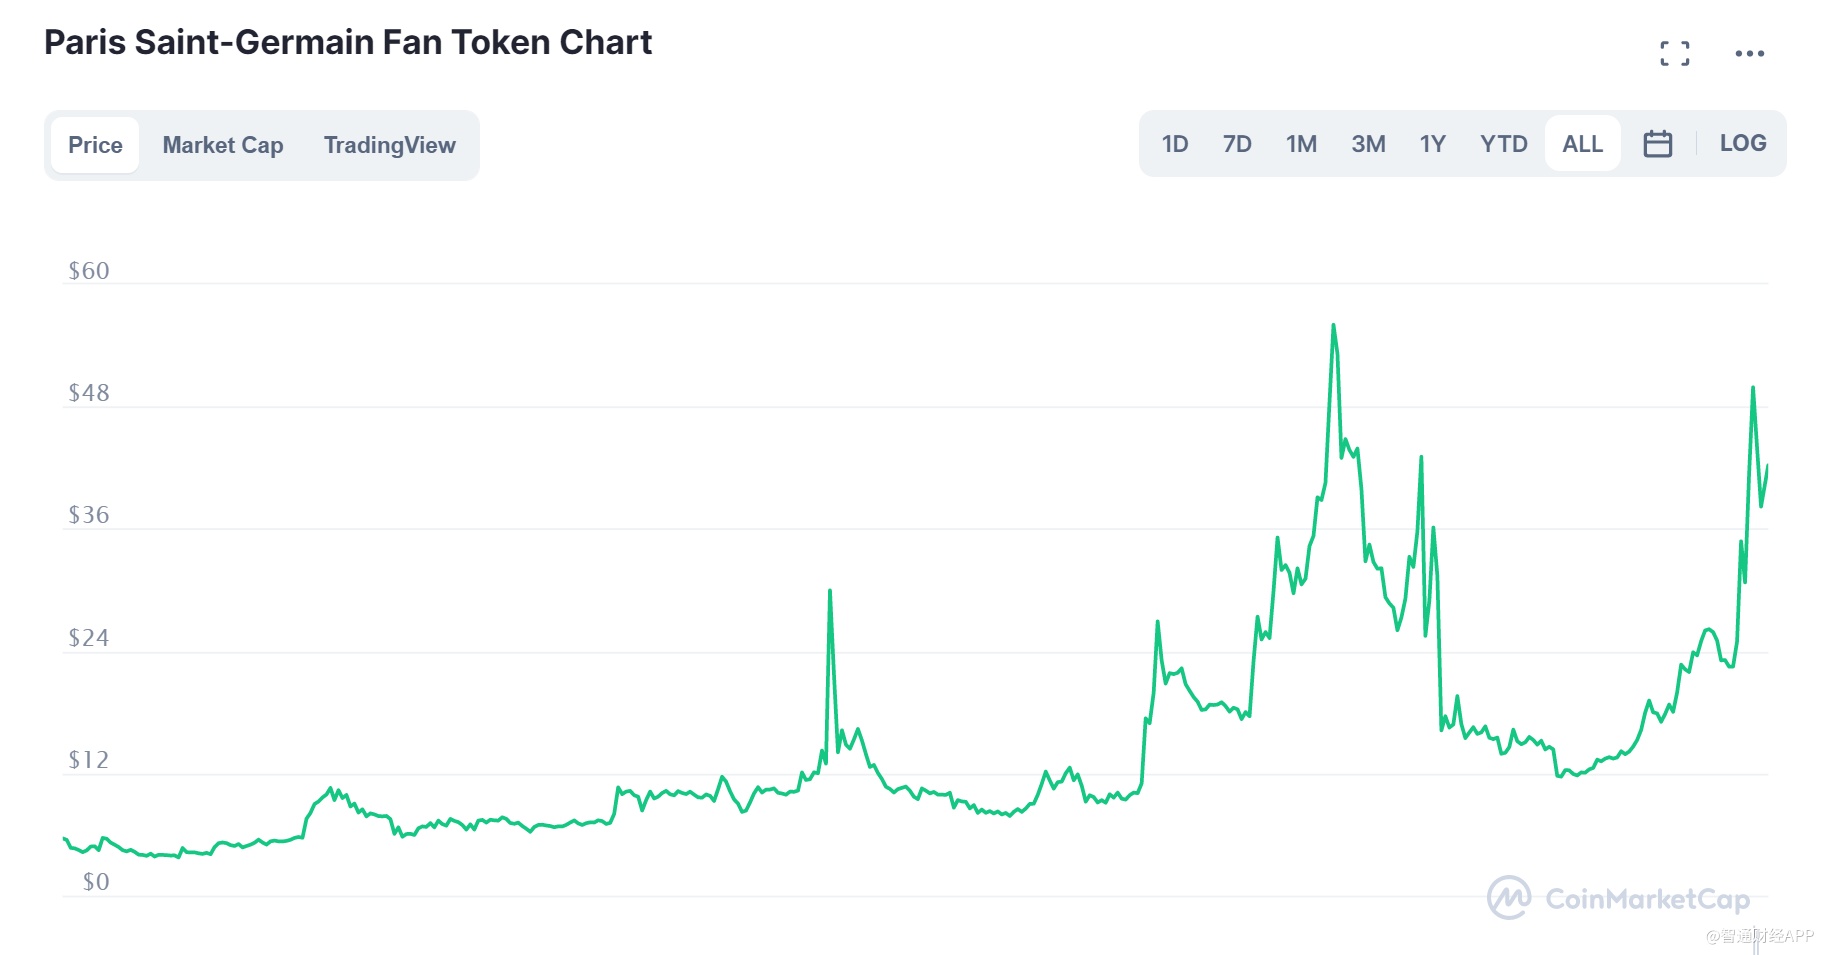The height and width of the screenshot is (955, 1824).
Task: Switch to the Market Cap tab
Action: (x=223, y=145)
